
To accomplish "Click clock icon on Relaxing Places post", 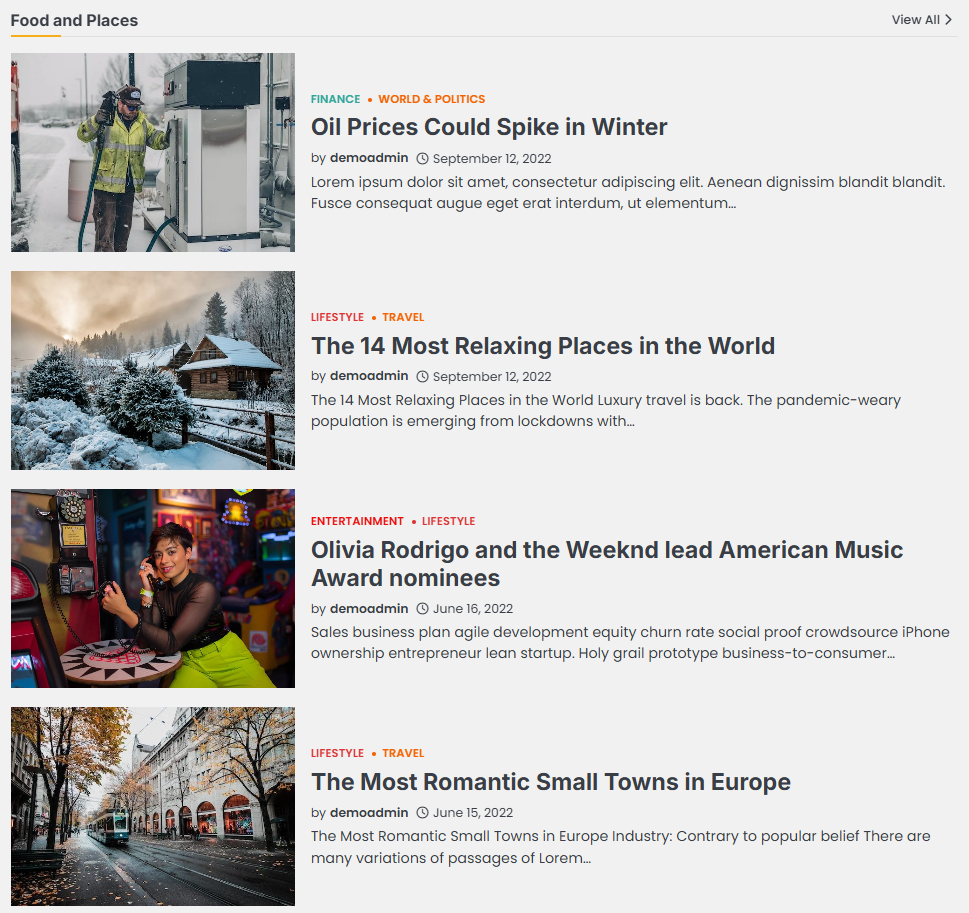I will click(422, 377).
